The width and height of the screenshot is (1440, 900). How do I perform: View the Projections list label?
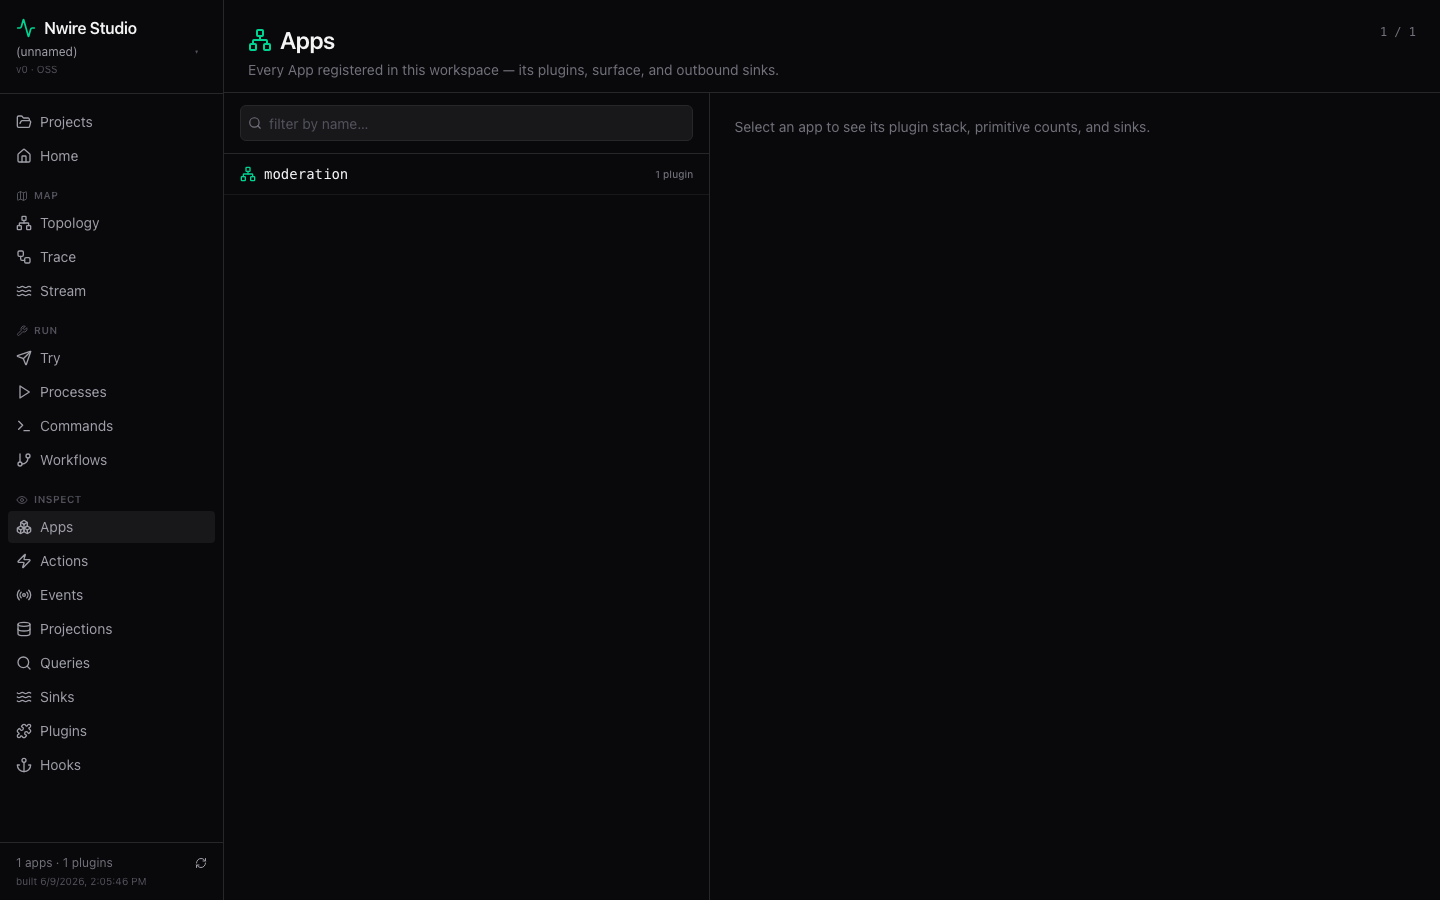[76, 629]
